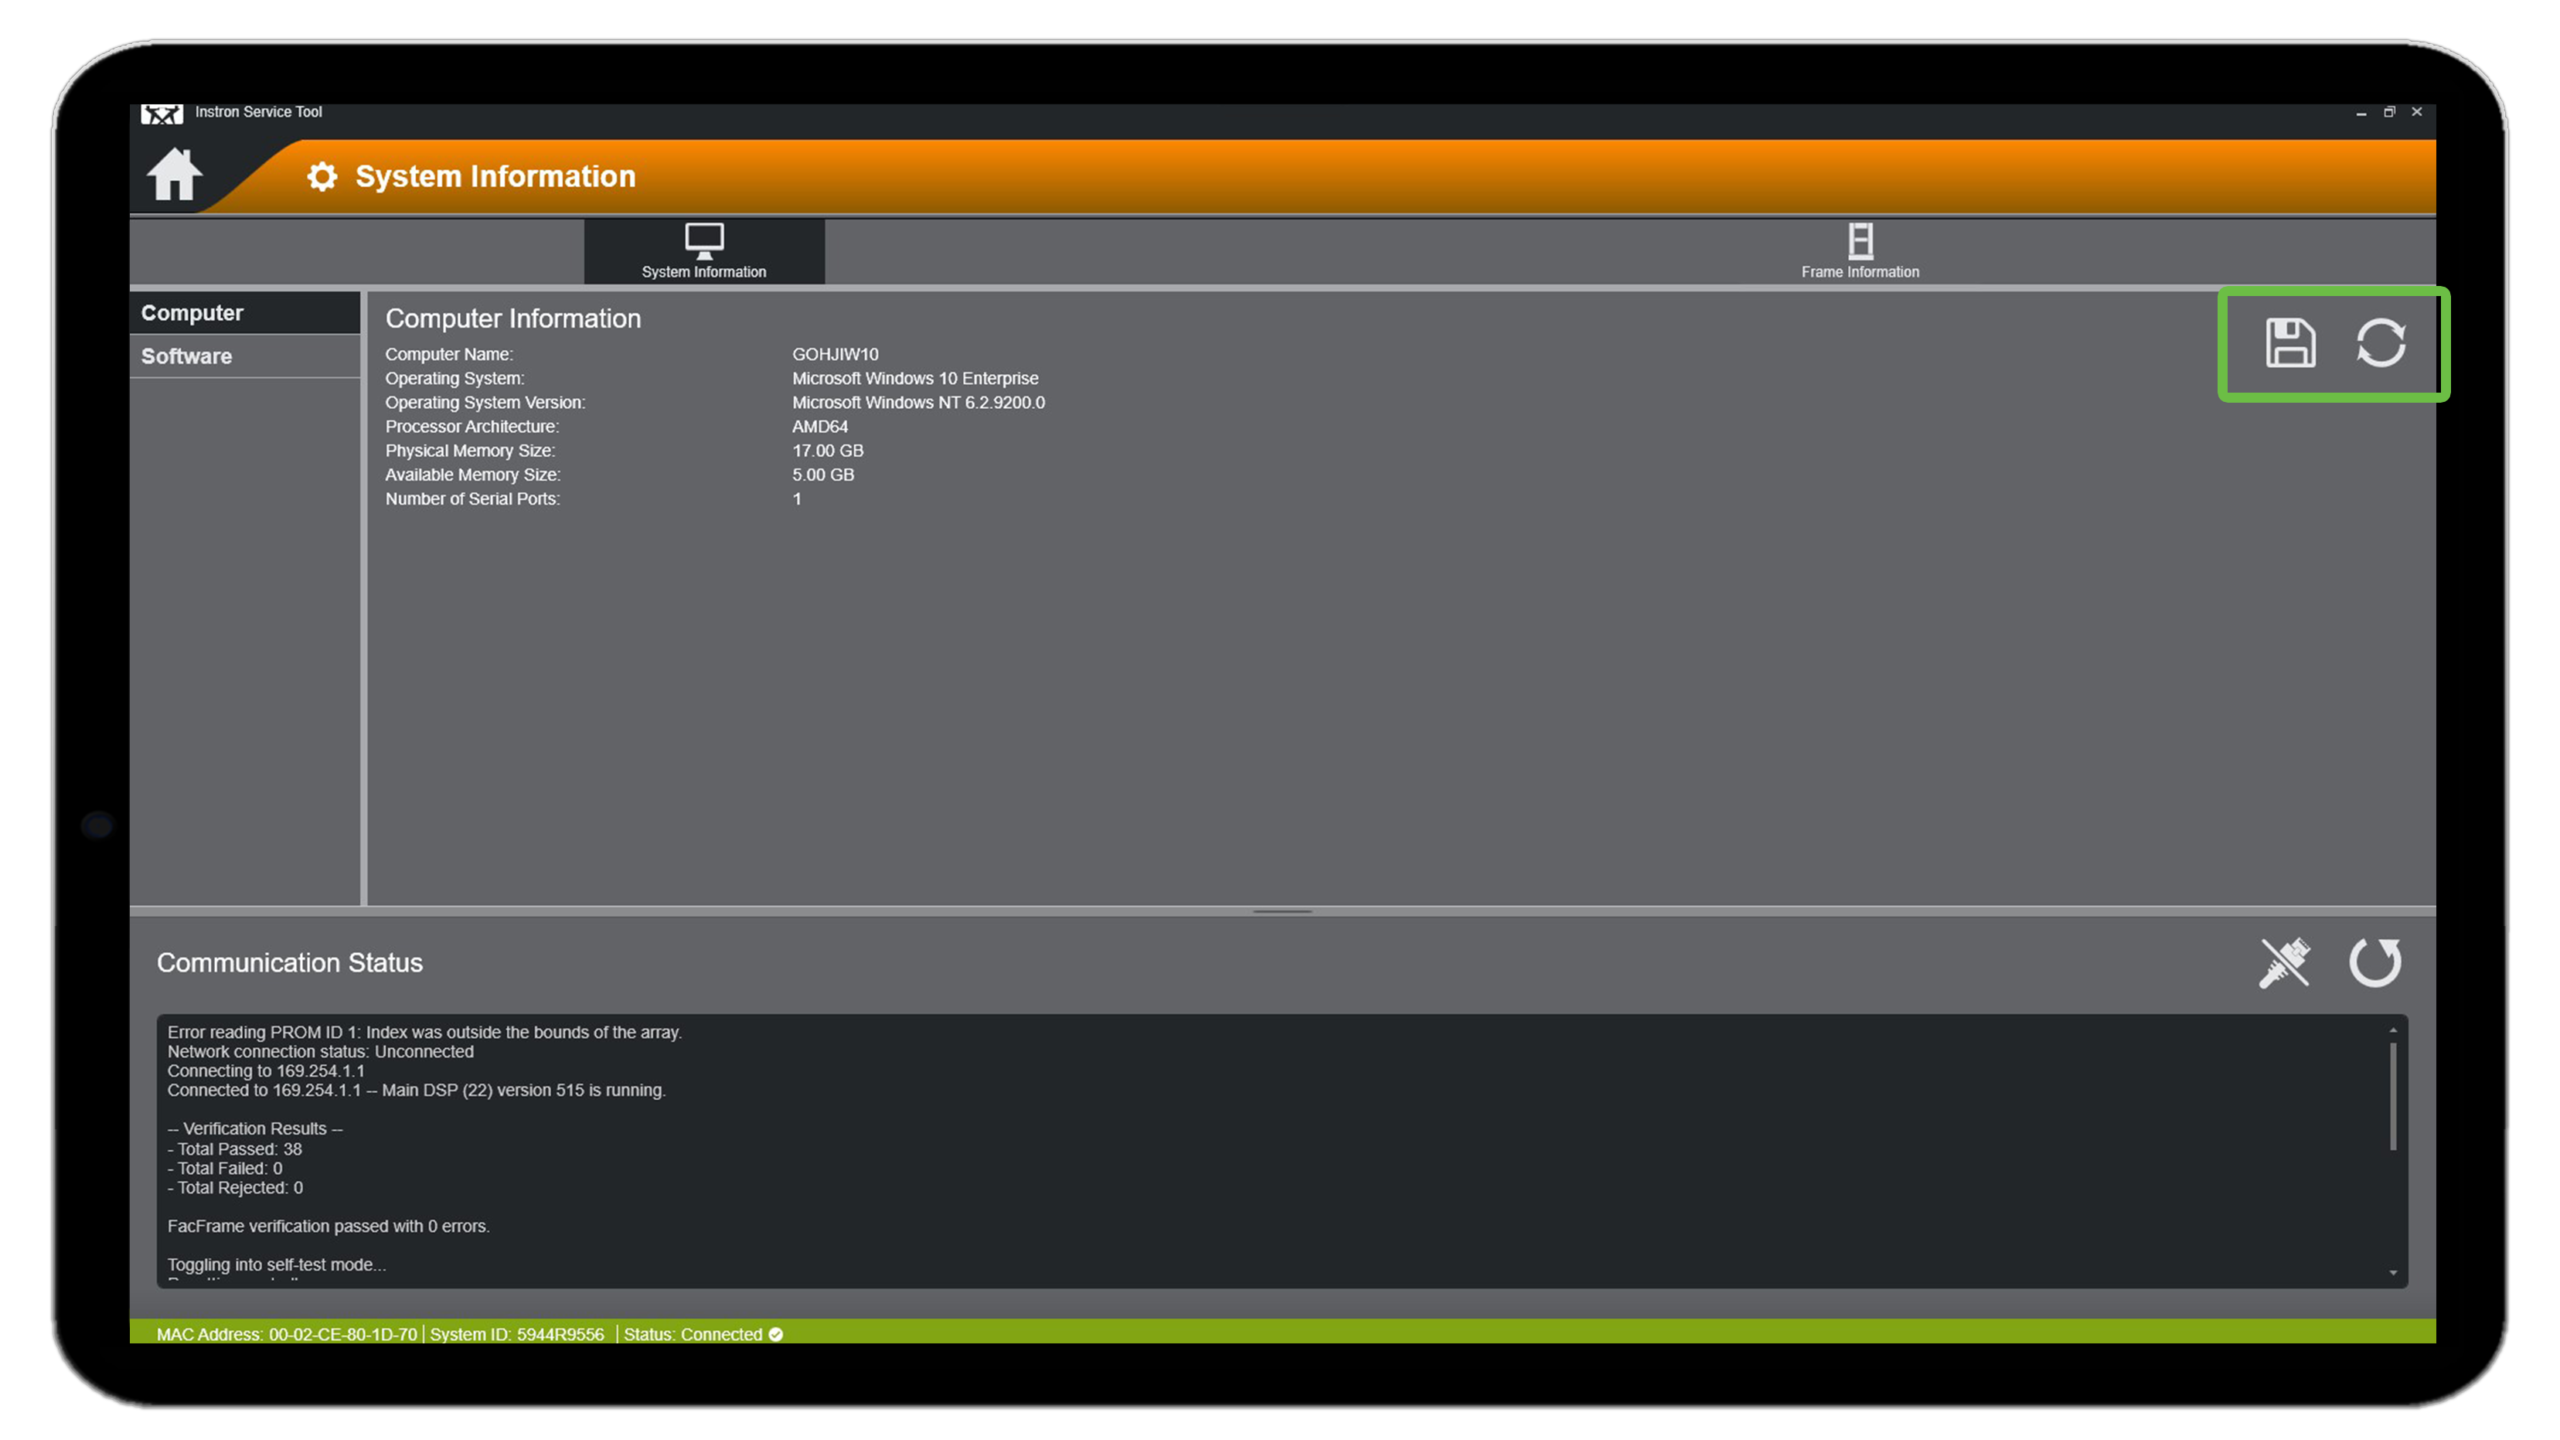The width and height of the screenshot is (2560, 1440).
Task: Click the panel splitter handle above Communication Status
Action: coord(1282,911)
